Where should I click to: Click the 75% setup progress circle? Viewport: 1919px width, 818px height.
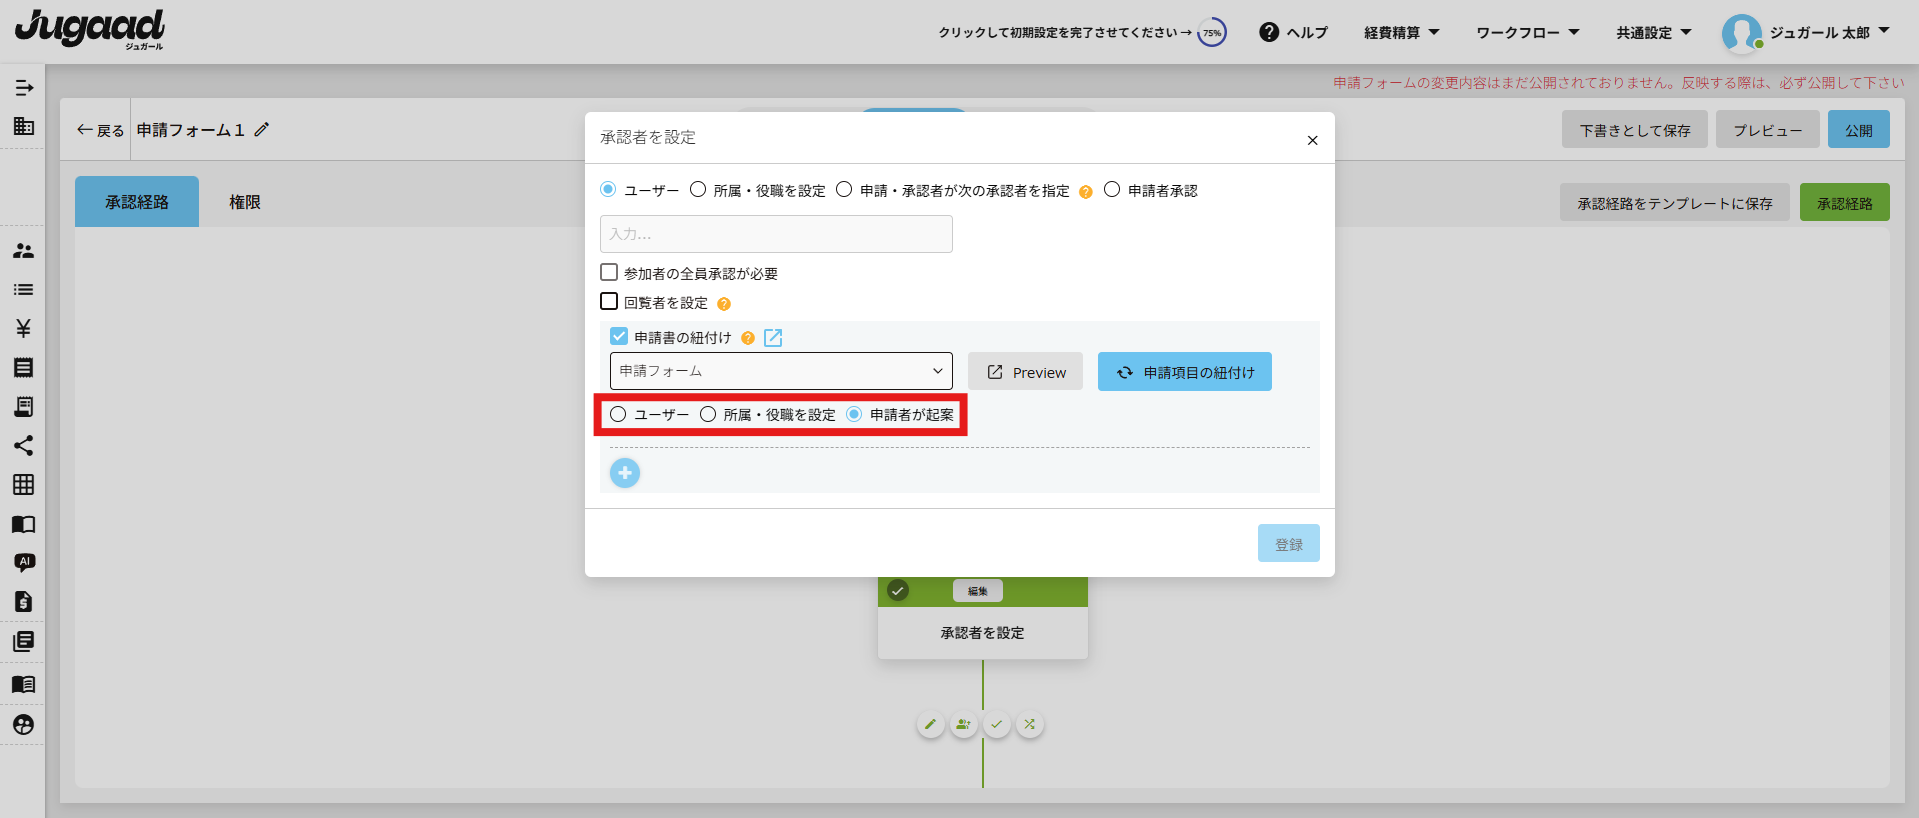1212,33
